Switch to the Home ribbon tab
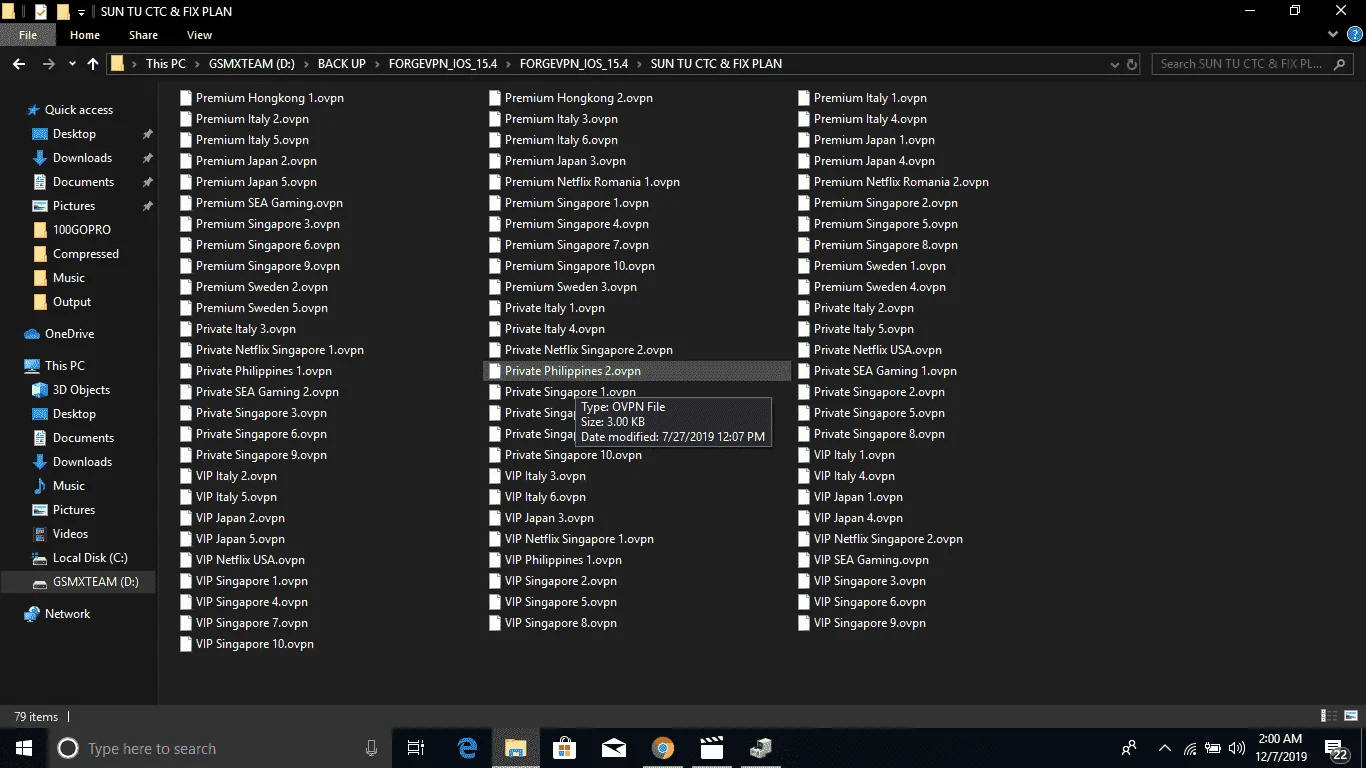This screenshot has width=1366, height=768. (85, 35)
